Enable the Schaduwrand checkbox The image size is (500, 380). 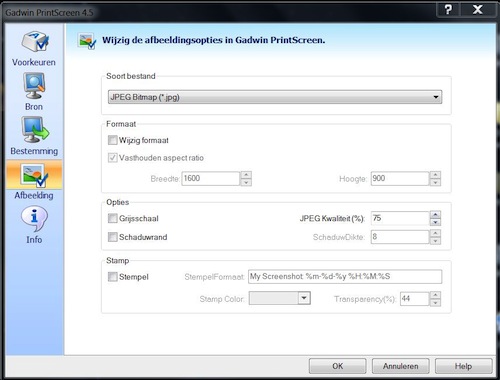113,237
